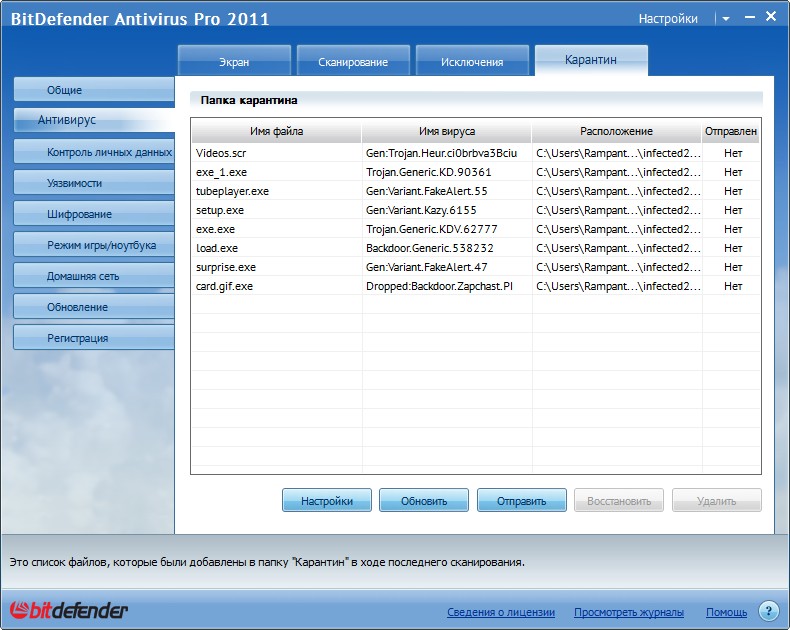Select Антивирус in the sidebar
This screenshot has height=630, width=790.
pos(94,120)
